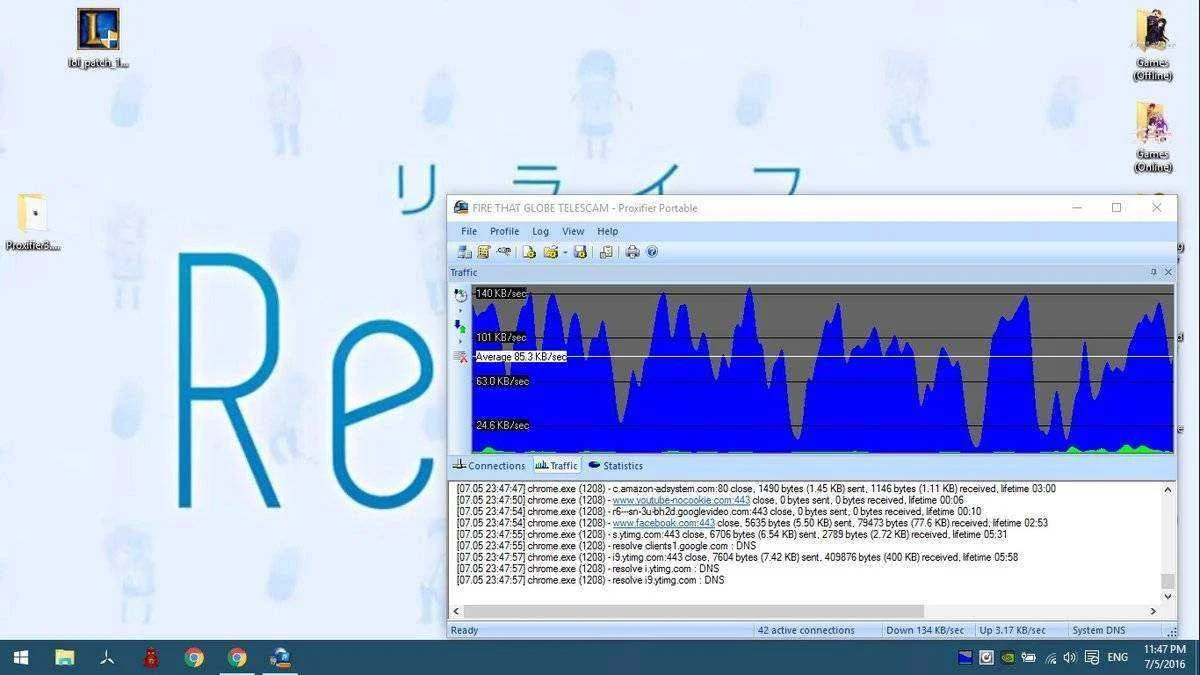Click www.youtube-nocookie.com:443 link in log
This screenshot has width=1200, height=675.
click(681, 500)
